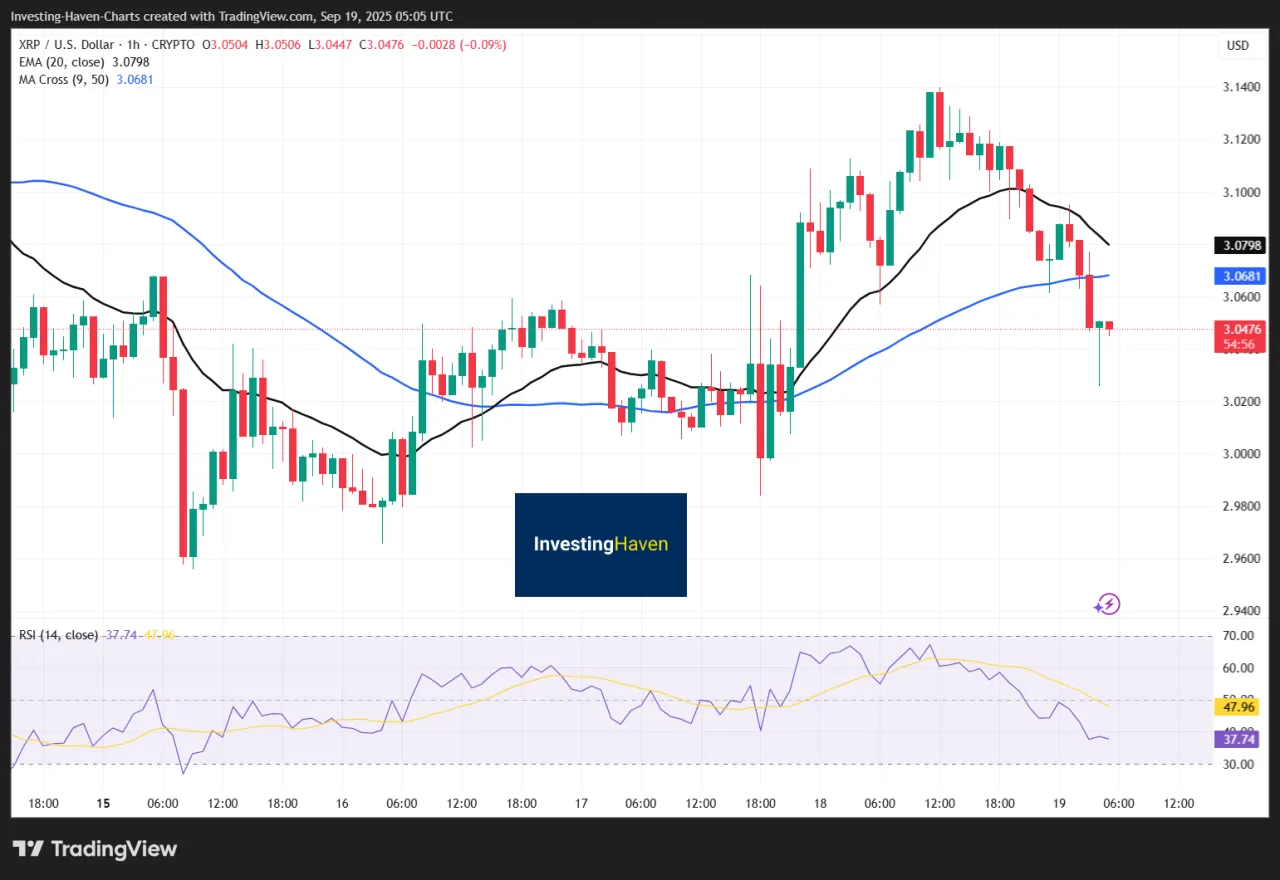The image size is (1280, 880).
Task: Click the 15 date label on time axis
Action: coord(103,803)
